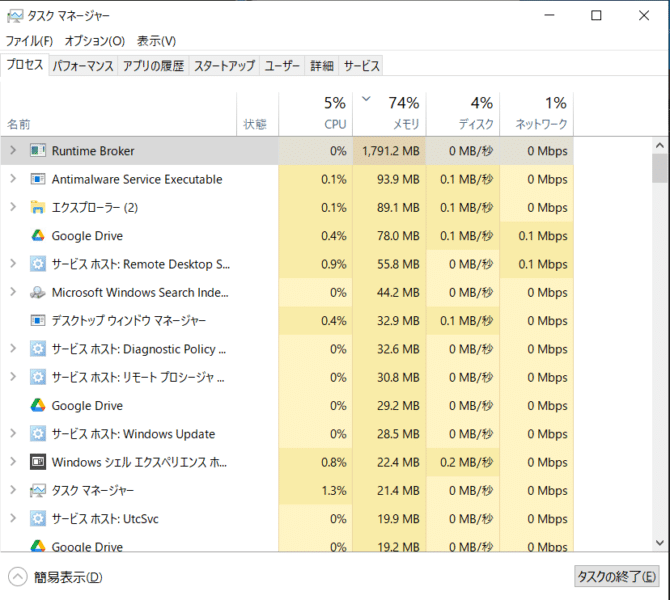
Task: Expand サービス ホスト: Diagnostic Policy row
Action: [13, 348]
